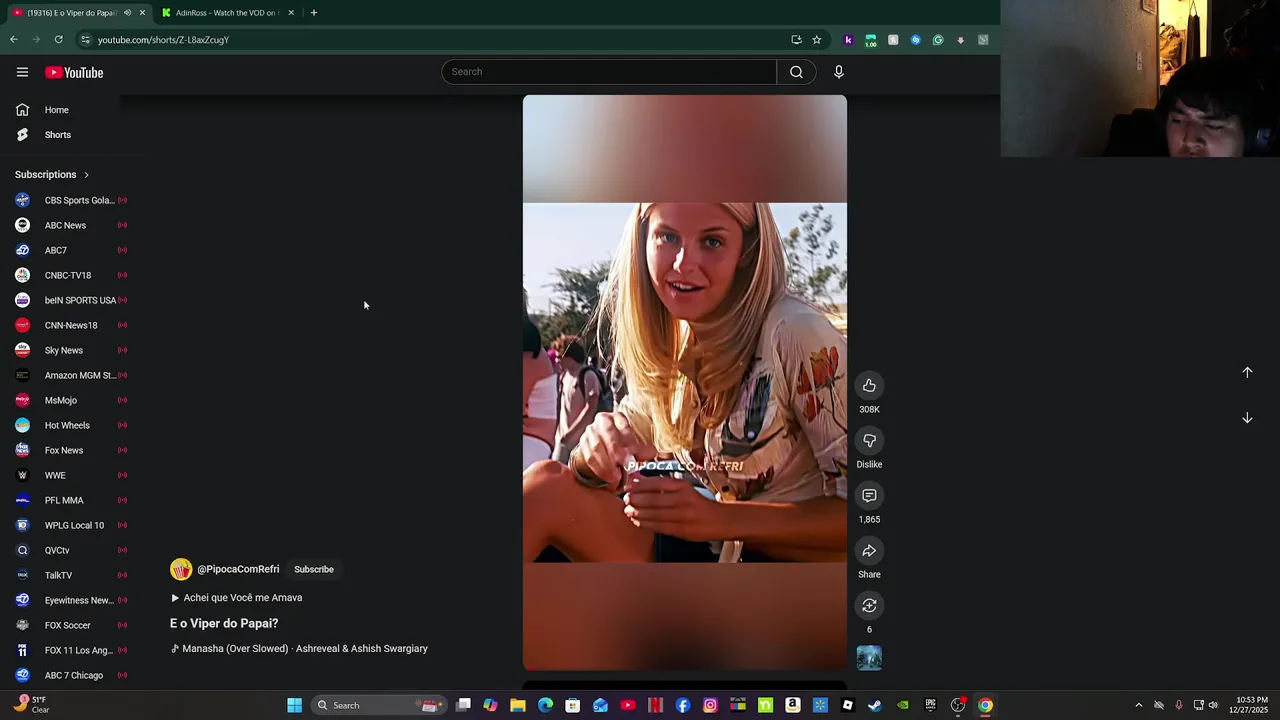Open Netflix from the taskbar
The height and width of the screenshot is (720, 1280).
[x=655, y=705]
